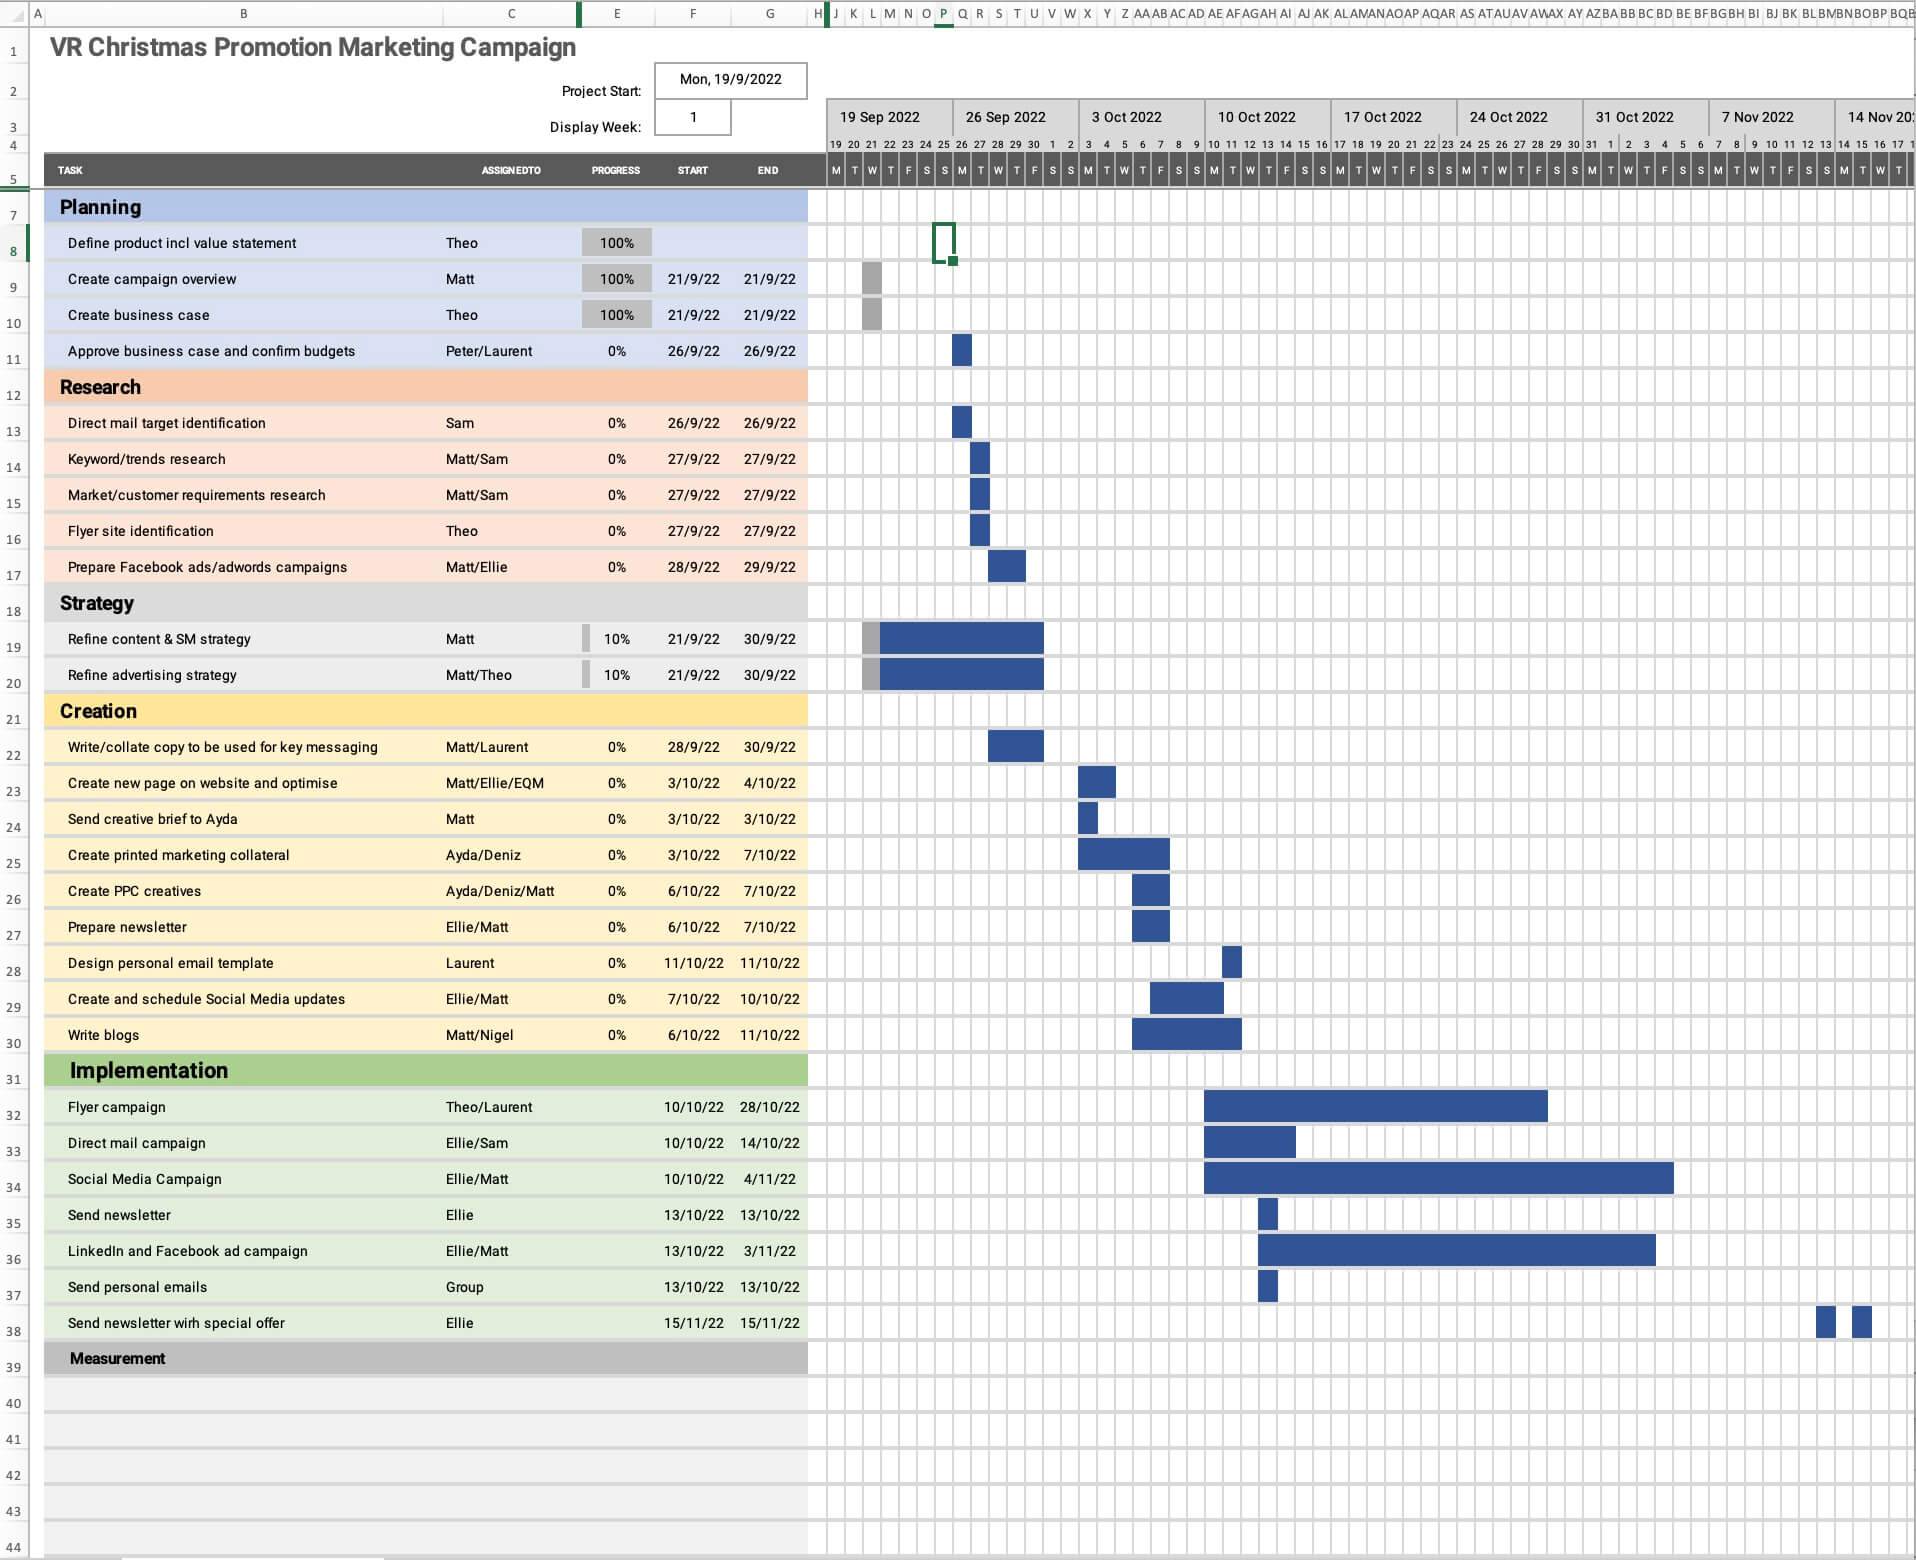Select the Peter/Laurent assignee cell
Screen dimensions: 1916x1560
coord(489,351)
